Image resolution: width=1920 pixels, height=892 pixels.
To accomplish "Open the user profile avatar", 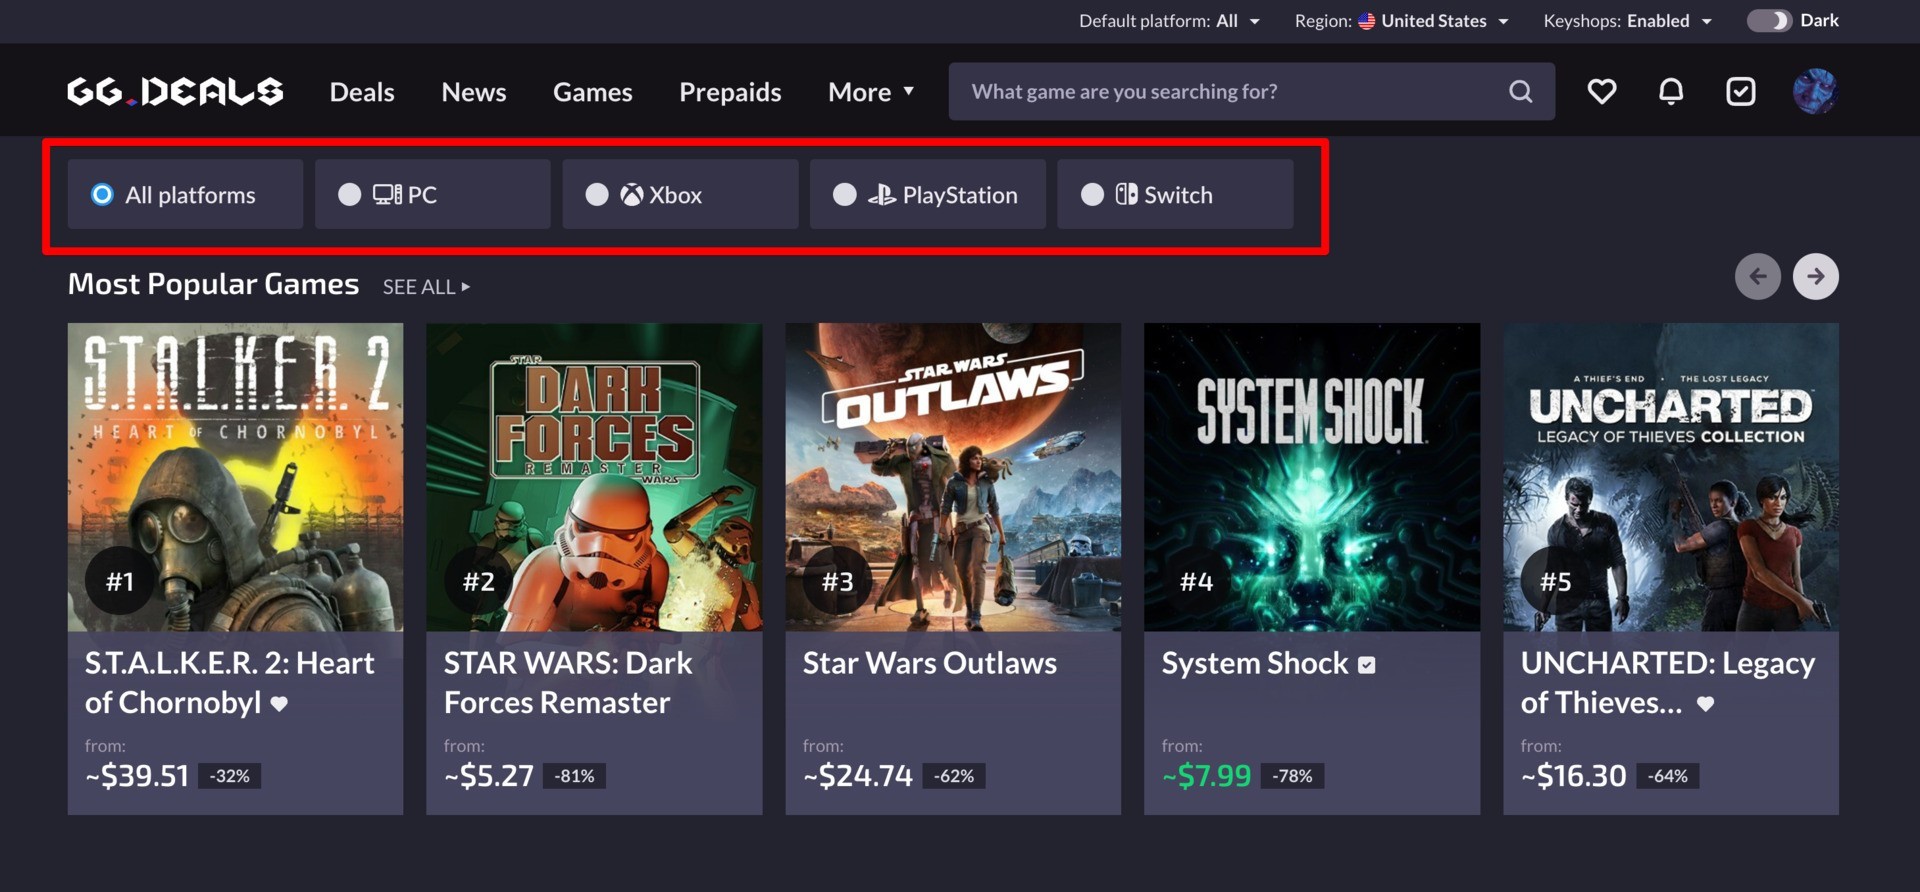I will coord(1815,92).
